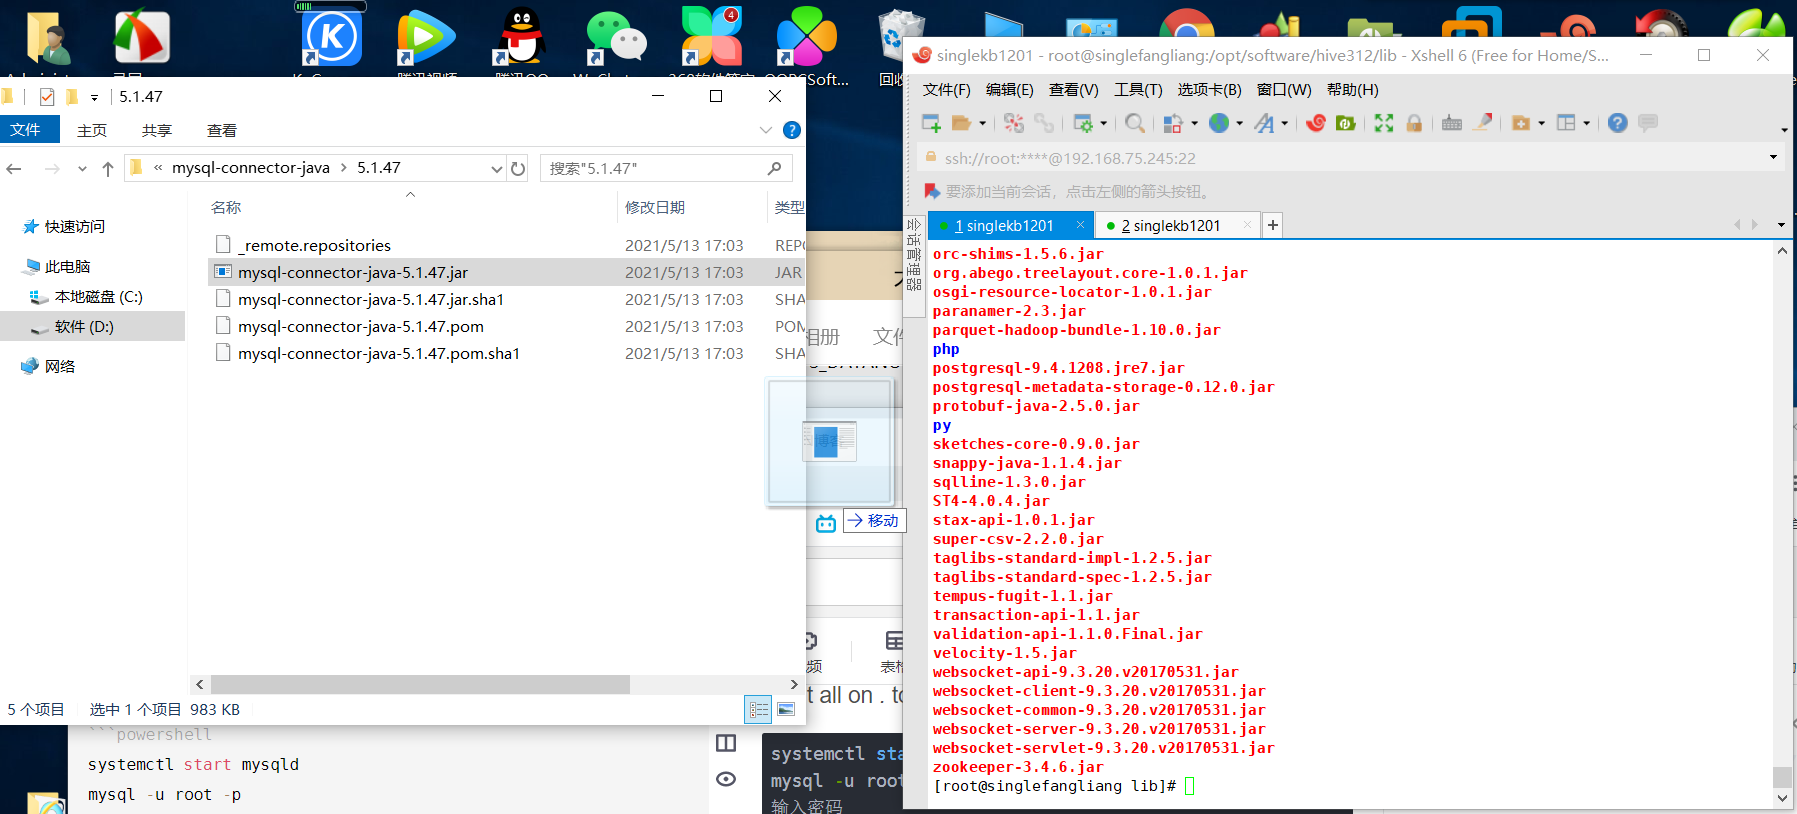This screenshot has height=814, width=1797.
Task: Click Explorer help question mark icon
Action: pos(792,130)
